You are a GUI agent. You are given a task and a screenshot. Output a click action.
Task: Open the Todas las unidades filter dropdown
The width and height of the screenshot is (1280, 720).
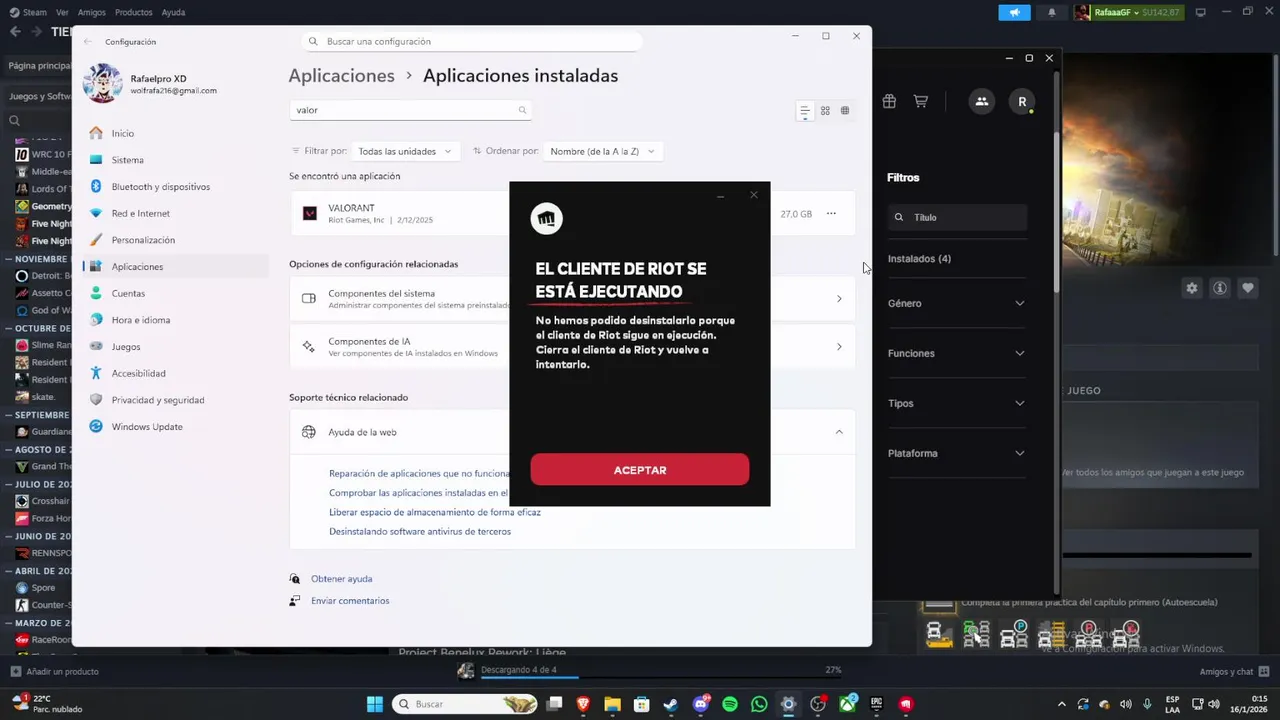[405, 151]
